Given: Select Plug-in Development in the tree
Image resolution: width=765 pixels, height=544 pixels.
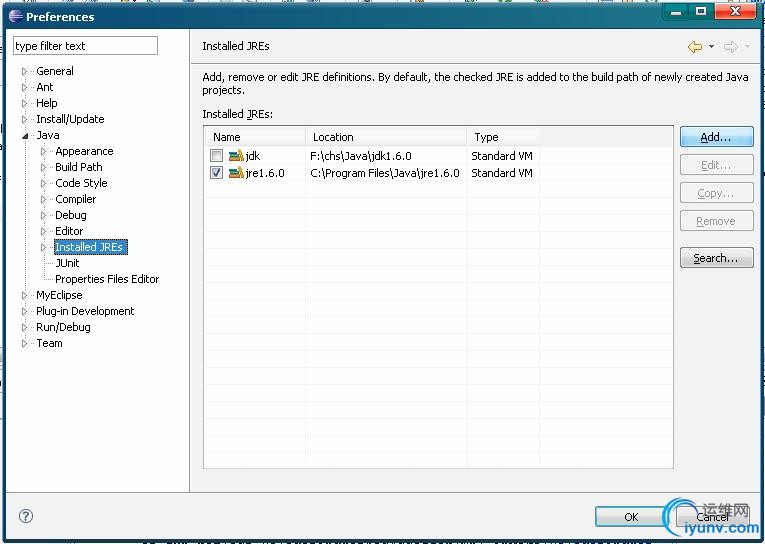Looking at the screenshot, I should tap(85, 311).
